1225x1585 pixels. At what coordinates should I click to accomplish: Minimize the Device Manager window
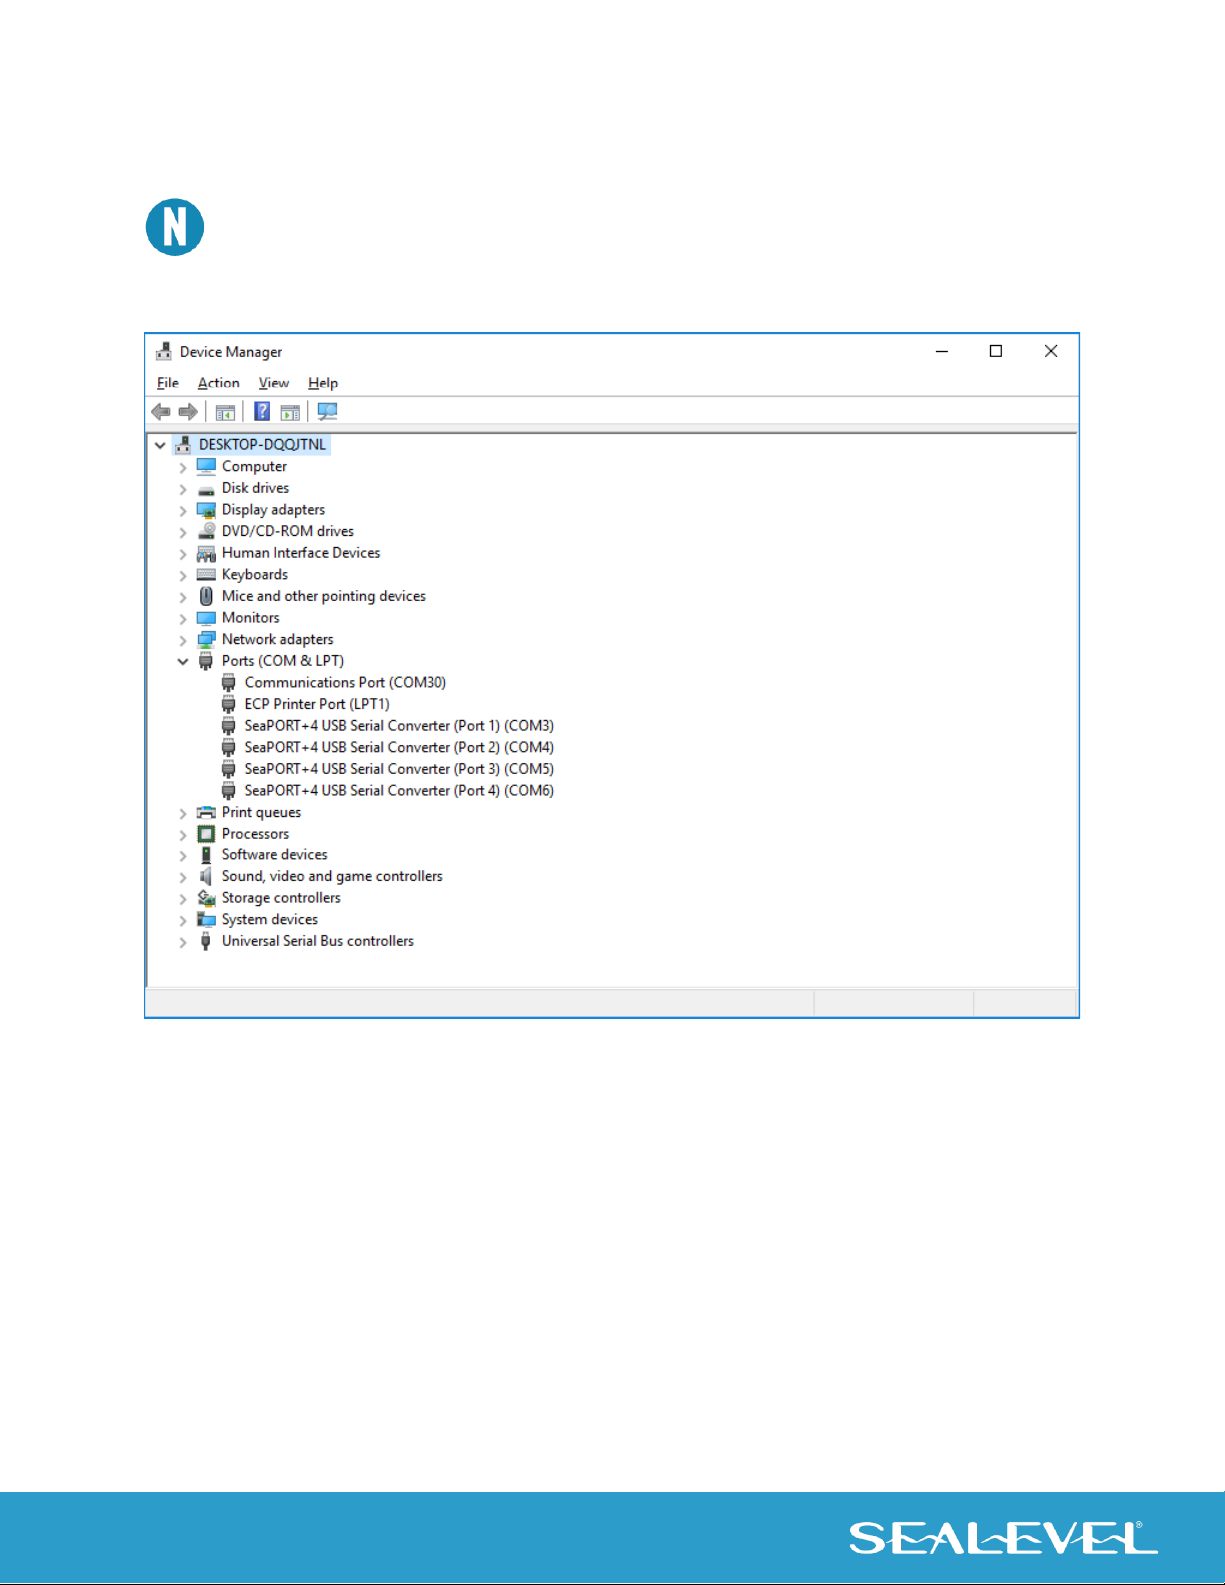point(942,351)
